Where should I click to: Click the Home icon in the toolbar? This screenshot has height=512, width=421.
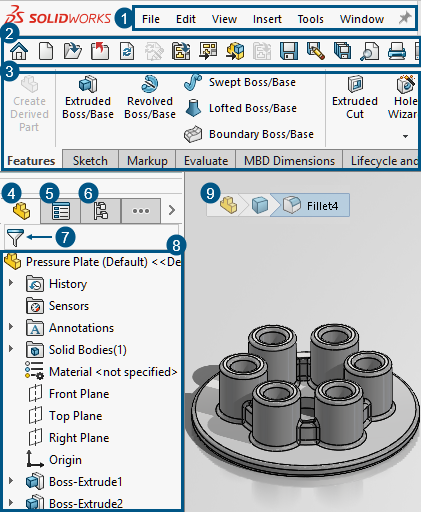pos(19,51)
